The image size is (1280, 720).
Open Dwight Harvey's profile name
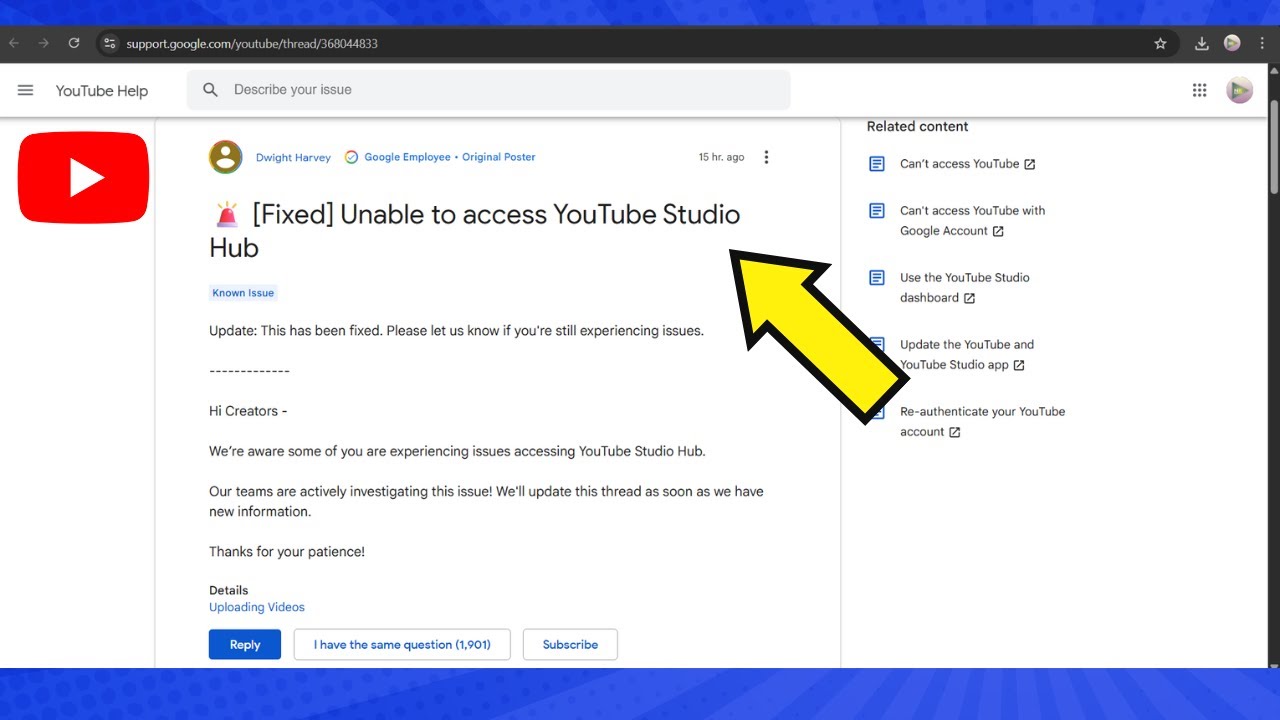pyautogui.click(x=293, y=157)
